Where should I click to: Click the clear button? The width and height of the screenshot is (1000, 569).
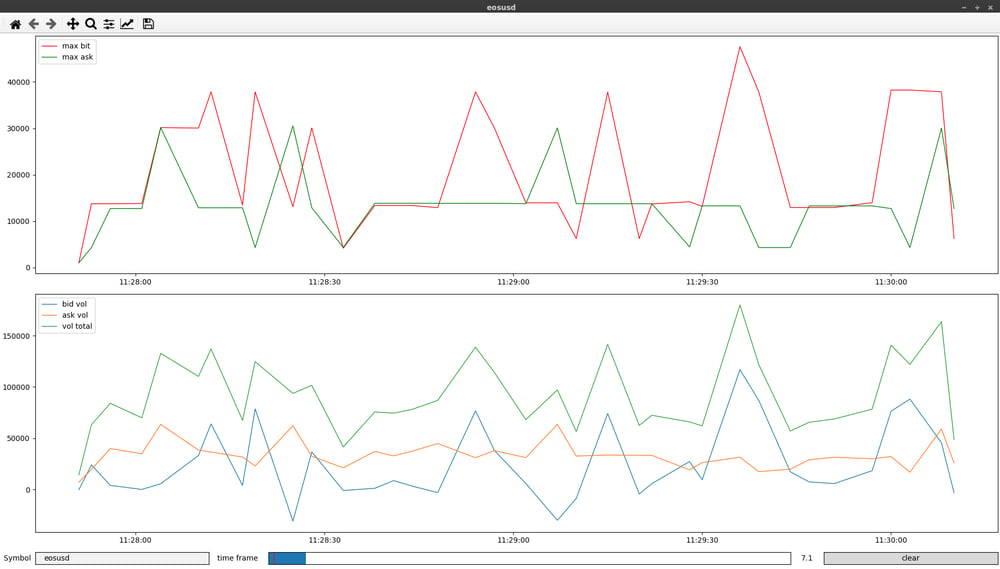click(911, 558)
